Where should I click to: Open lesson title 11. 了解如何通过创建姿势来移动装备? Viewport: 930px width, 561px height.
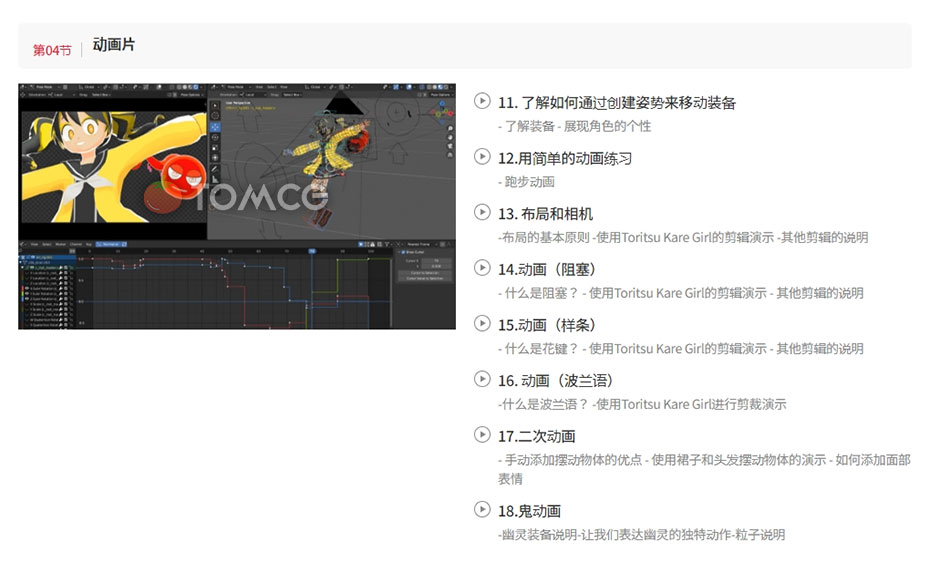617,103
